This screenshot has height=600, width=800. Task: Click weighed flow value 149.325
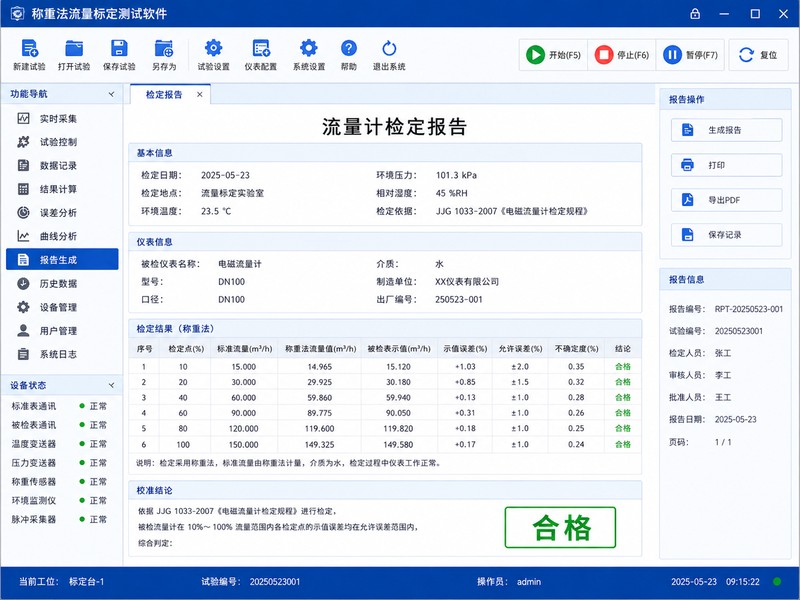pyautogui.click(x=319, y=444)
